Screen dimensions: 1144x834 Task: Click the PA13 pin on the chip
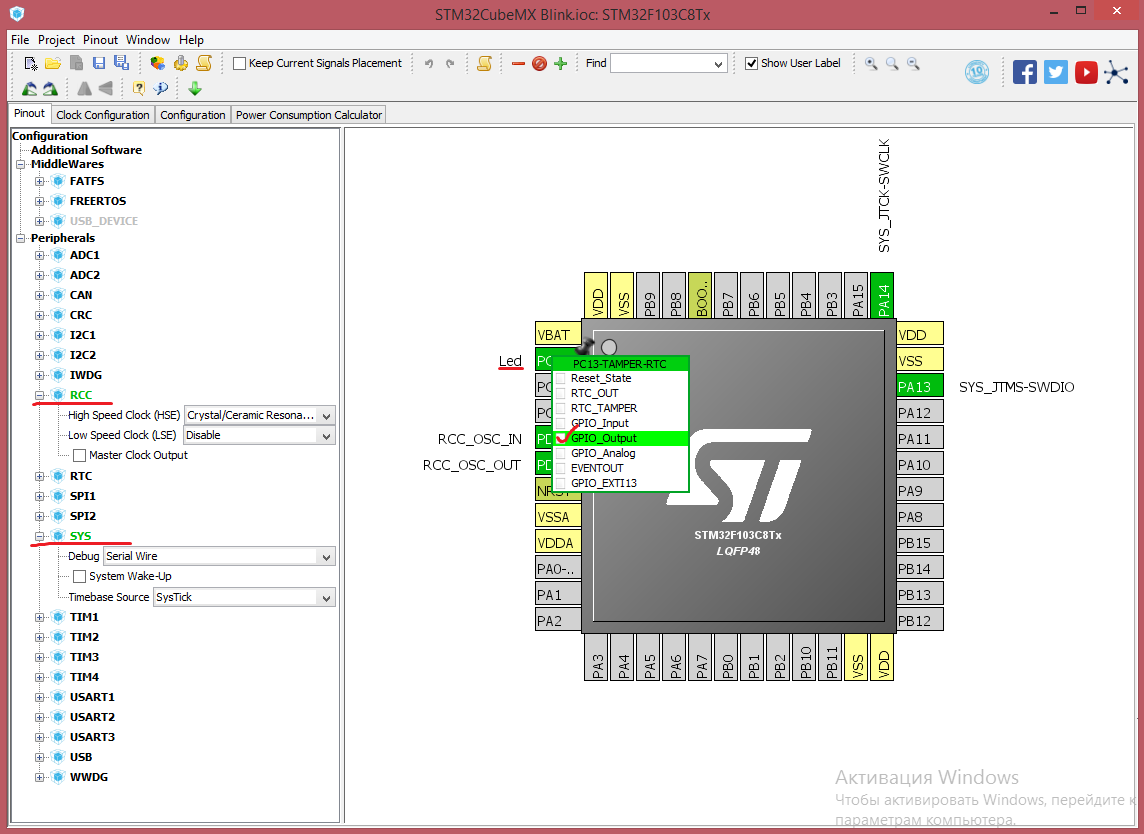(x=919, y=387)
